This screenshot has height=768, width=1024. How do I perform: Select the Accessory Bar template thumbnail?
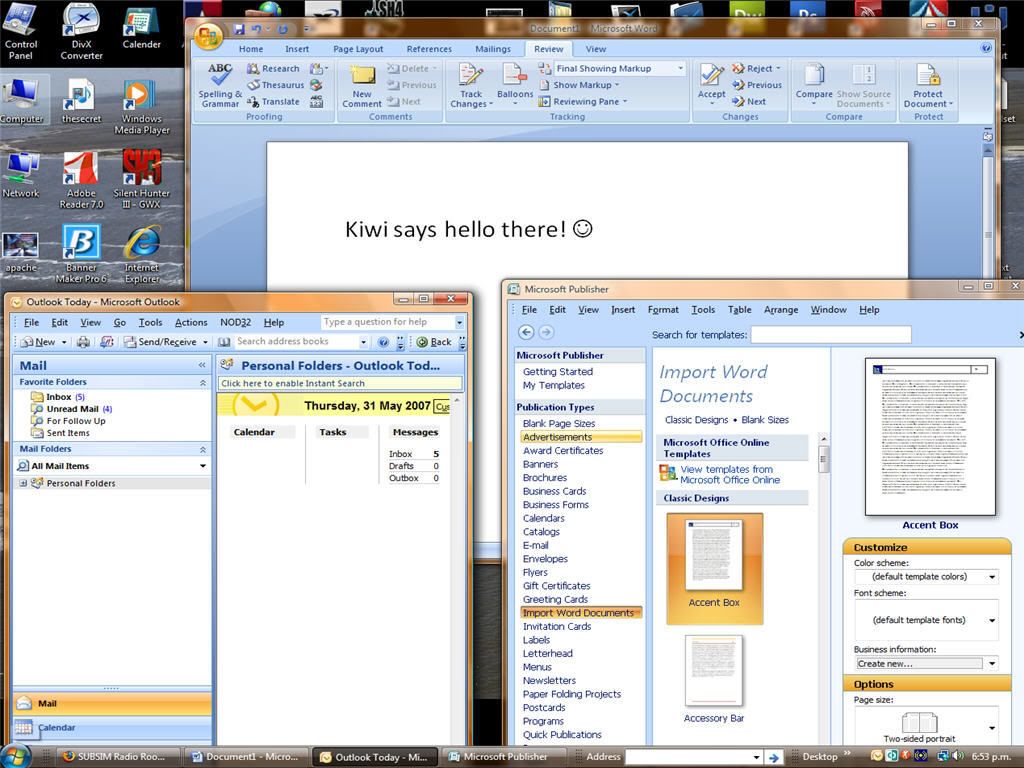714,679
